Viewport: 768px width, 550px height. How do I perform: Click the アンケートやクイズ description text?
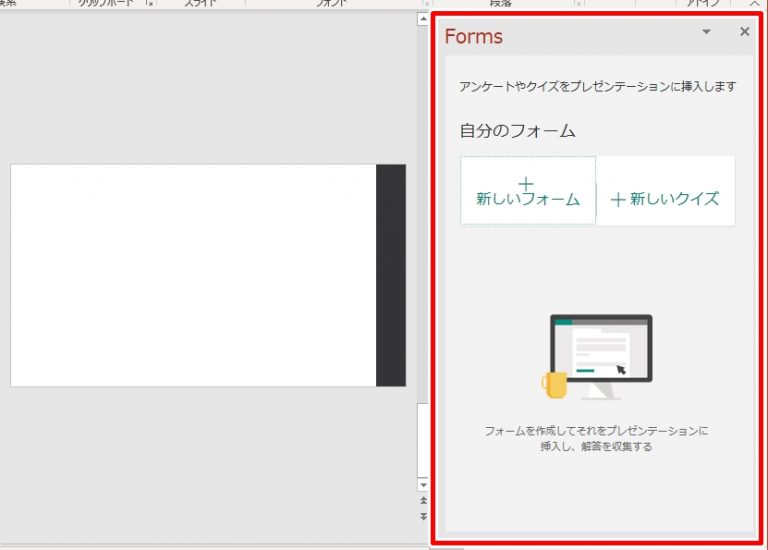(x=598, y=86)
